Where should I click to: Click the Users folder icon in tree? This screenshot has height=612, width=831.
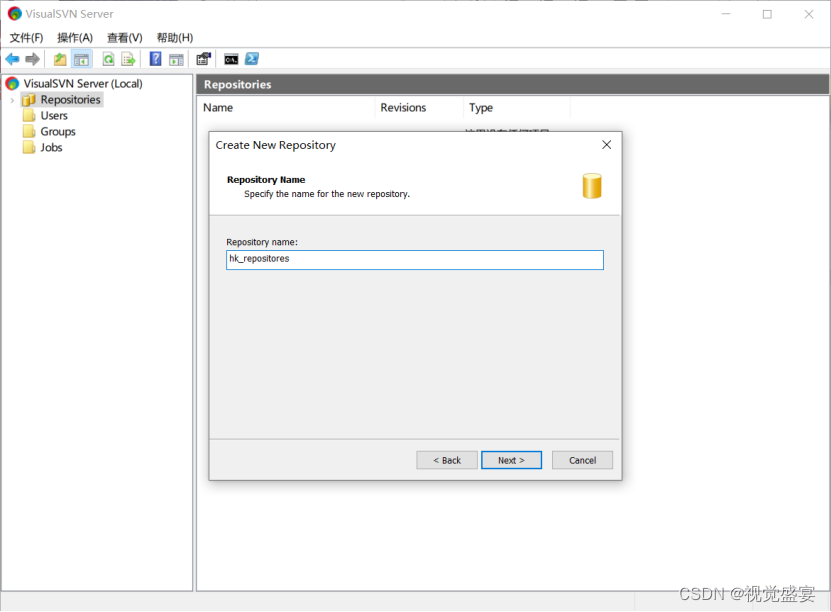tap(29, 116)
